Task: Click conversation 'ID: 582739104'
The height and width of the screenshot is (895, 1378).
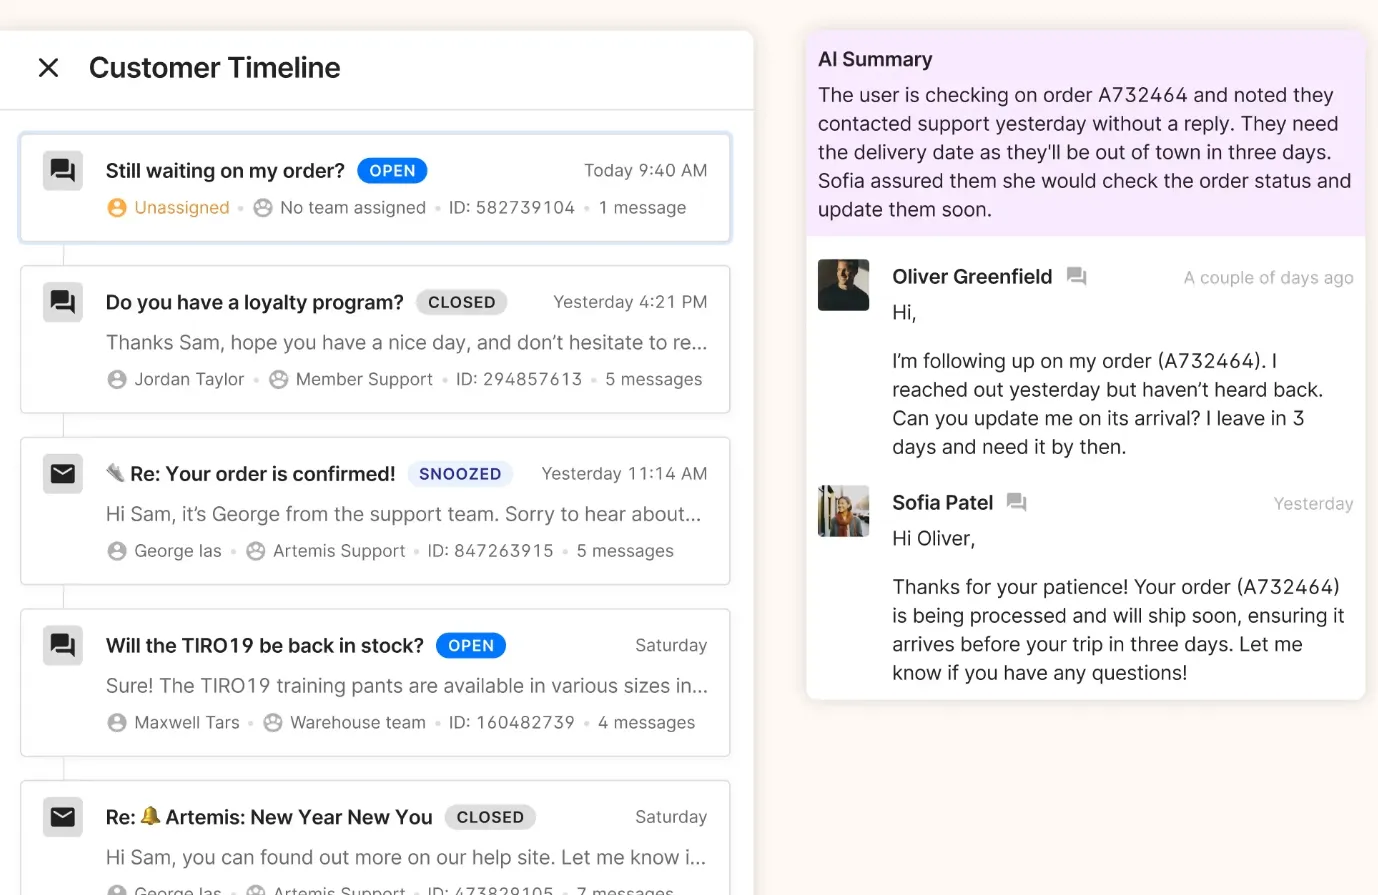Action: pyautogui.click(x=512, y=208)
